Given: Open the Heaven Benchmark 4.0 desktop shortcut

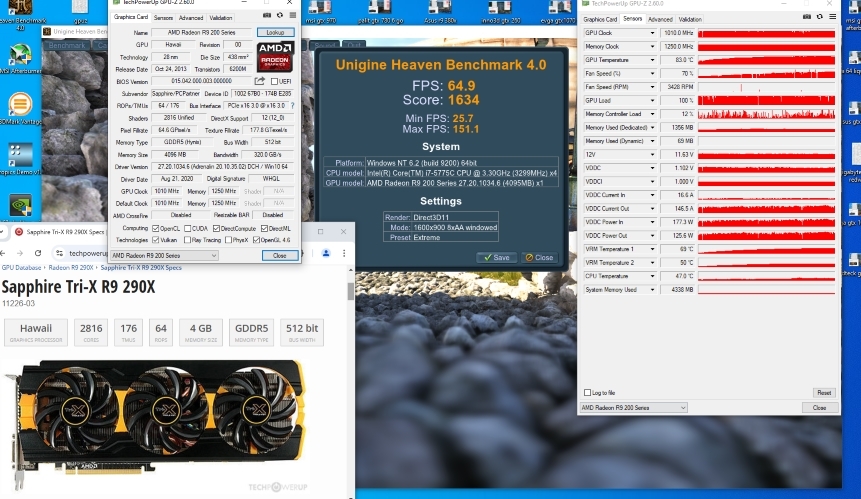Looking at the screenshot, I should tap(20, 15).
